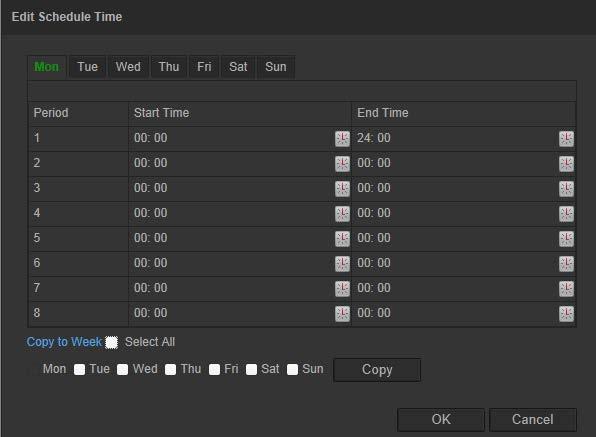Confirm schedule with OK button
Viewport: 596px width, 437px height.
pyautogui.click(x=441, y=420)
